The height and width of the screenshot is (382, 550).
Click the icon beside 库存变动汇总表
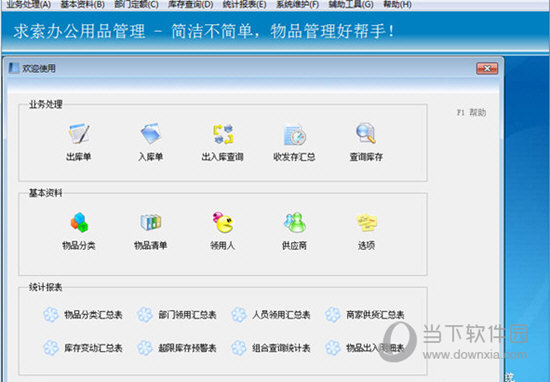point(51,348)
